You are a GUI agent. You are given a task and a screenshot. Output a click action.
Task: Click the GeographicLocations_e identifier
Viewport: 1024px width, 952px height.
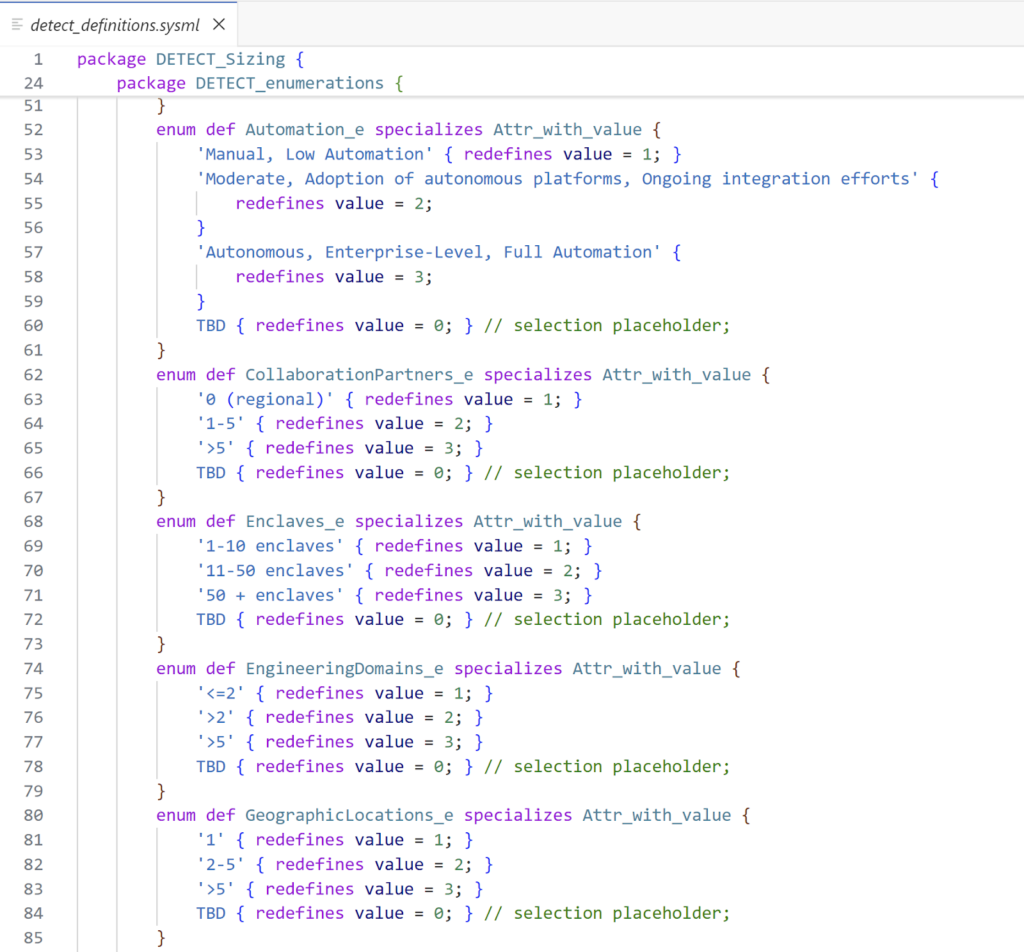click(349, 815)
